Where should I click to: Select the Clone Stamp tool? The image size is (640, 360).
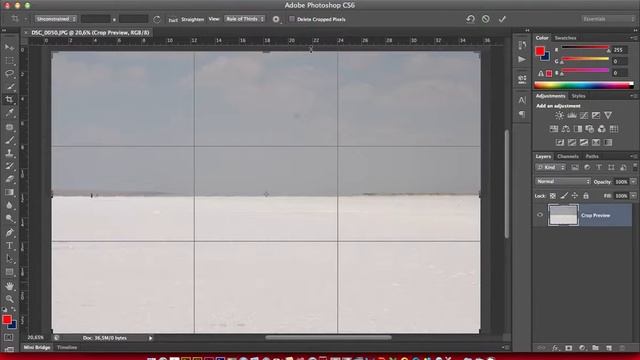click(9, 153)
